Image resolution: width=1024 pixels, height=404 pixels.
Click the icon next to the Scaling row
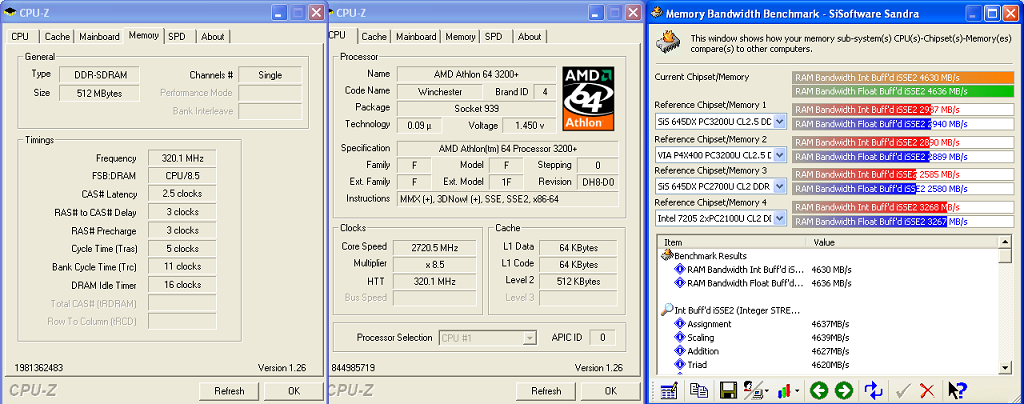[680, 337]
